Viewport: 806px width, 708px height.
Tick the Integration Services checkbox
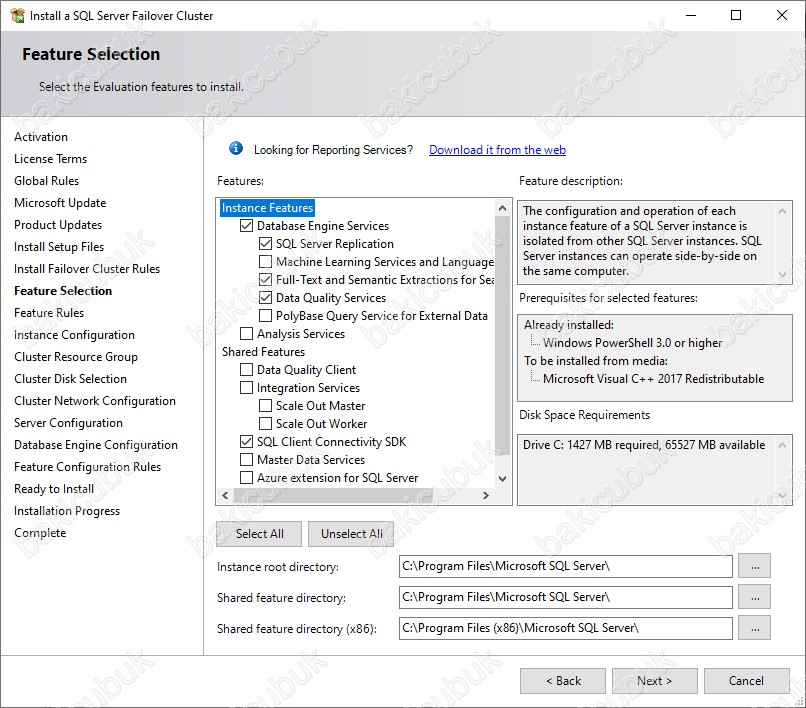(x=247, y=388)
